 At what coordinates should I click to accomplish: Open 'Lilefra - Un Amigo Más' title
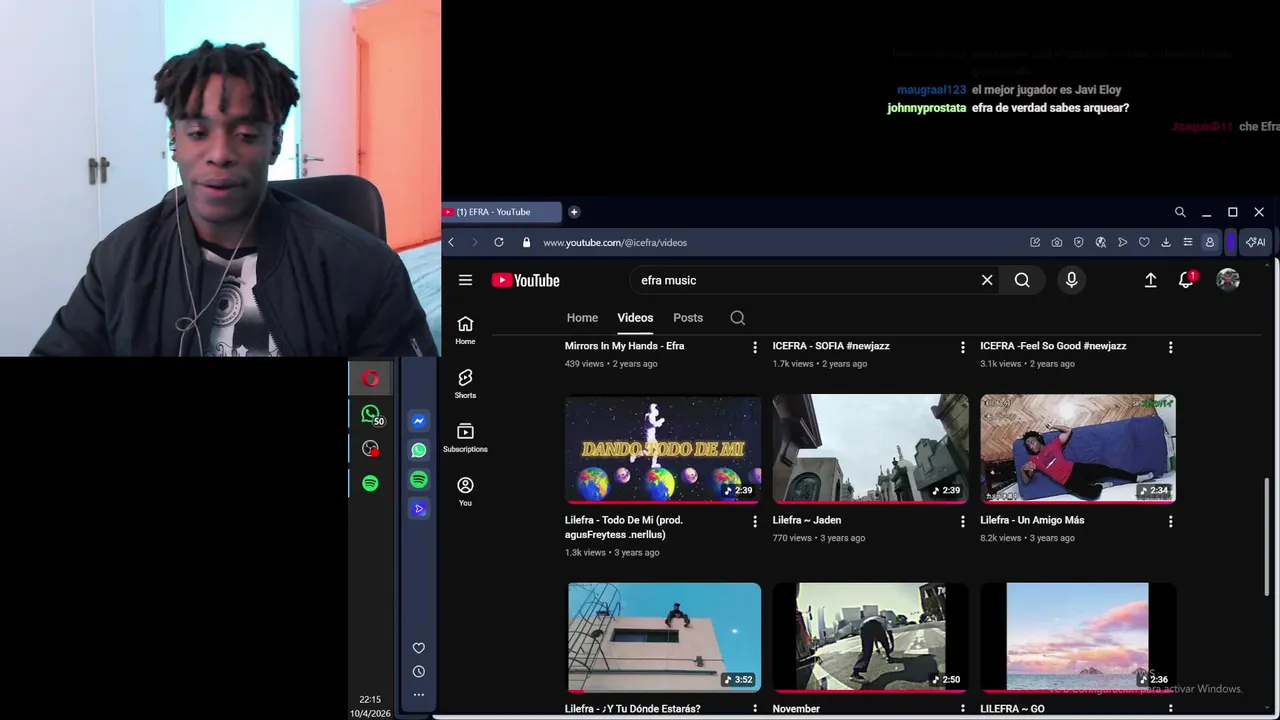pyautogui.click(x=1032, y=520)
